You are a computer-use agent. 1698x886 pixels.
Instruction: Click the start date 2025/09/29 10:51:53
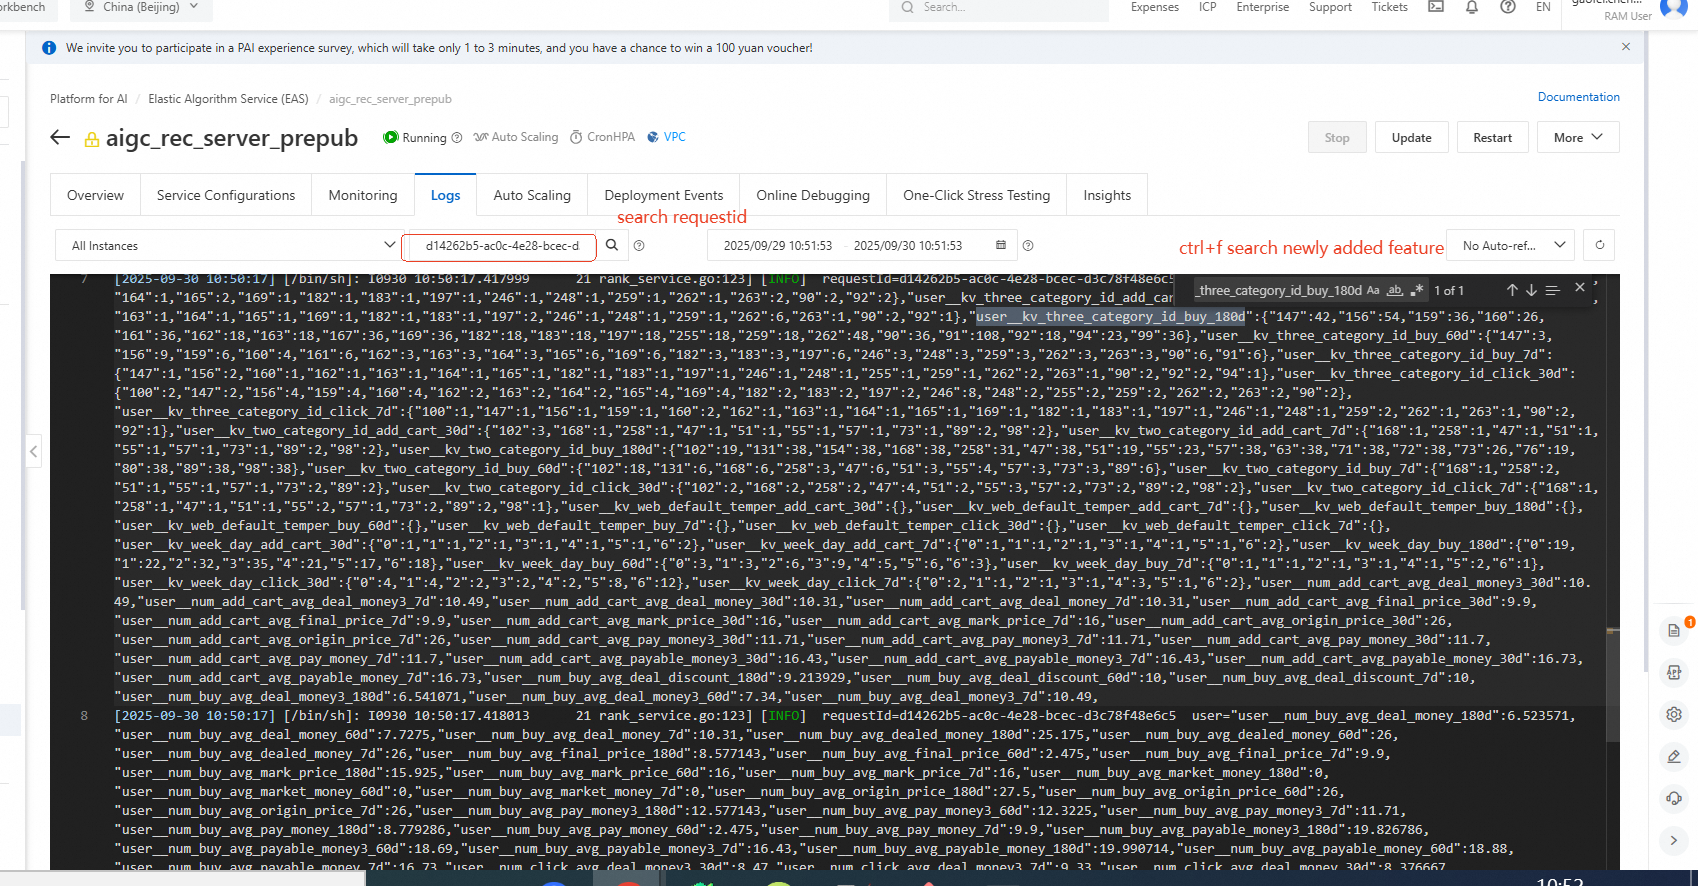click(x=778, y=246)
